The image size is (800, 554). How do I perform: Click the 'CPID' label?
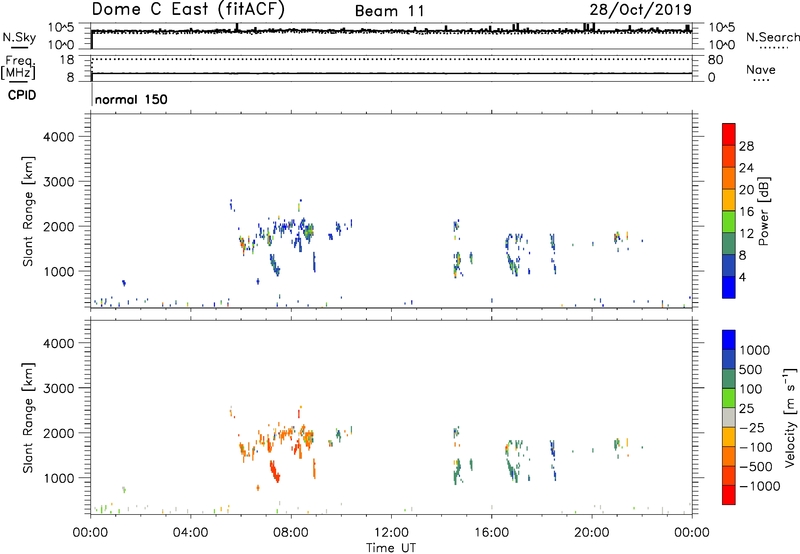[x=22, y=95]
